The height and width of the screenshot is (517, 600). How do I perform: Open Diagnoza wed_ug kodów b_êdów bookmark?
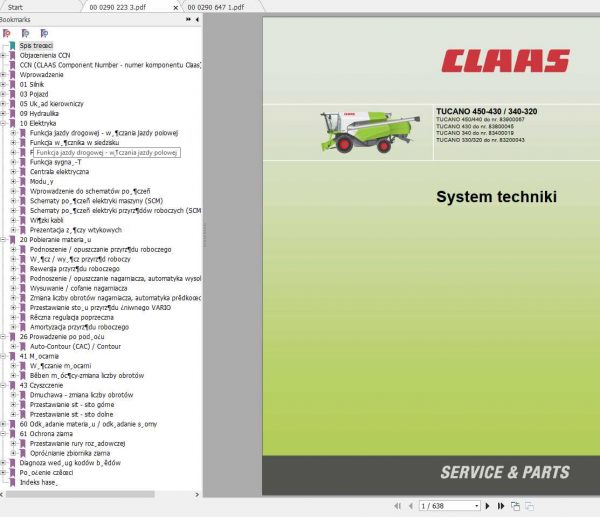70,463
